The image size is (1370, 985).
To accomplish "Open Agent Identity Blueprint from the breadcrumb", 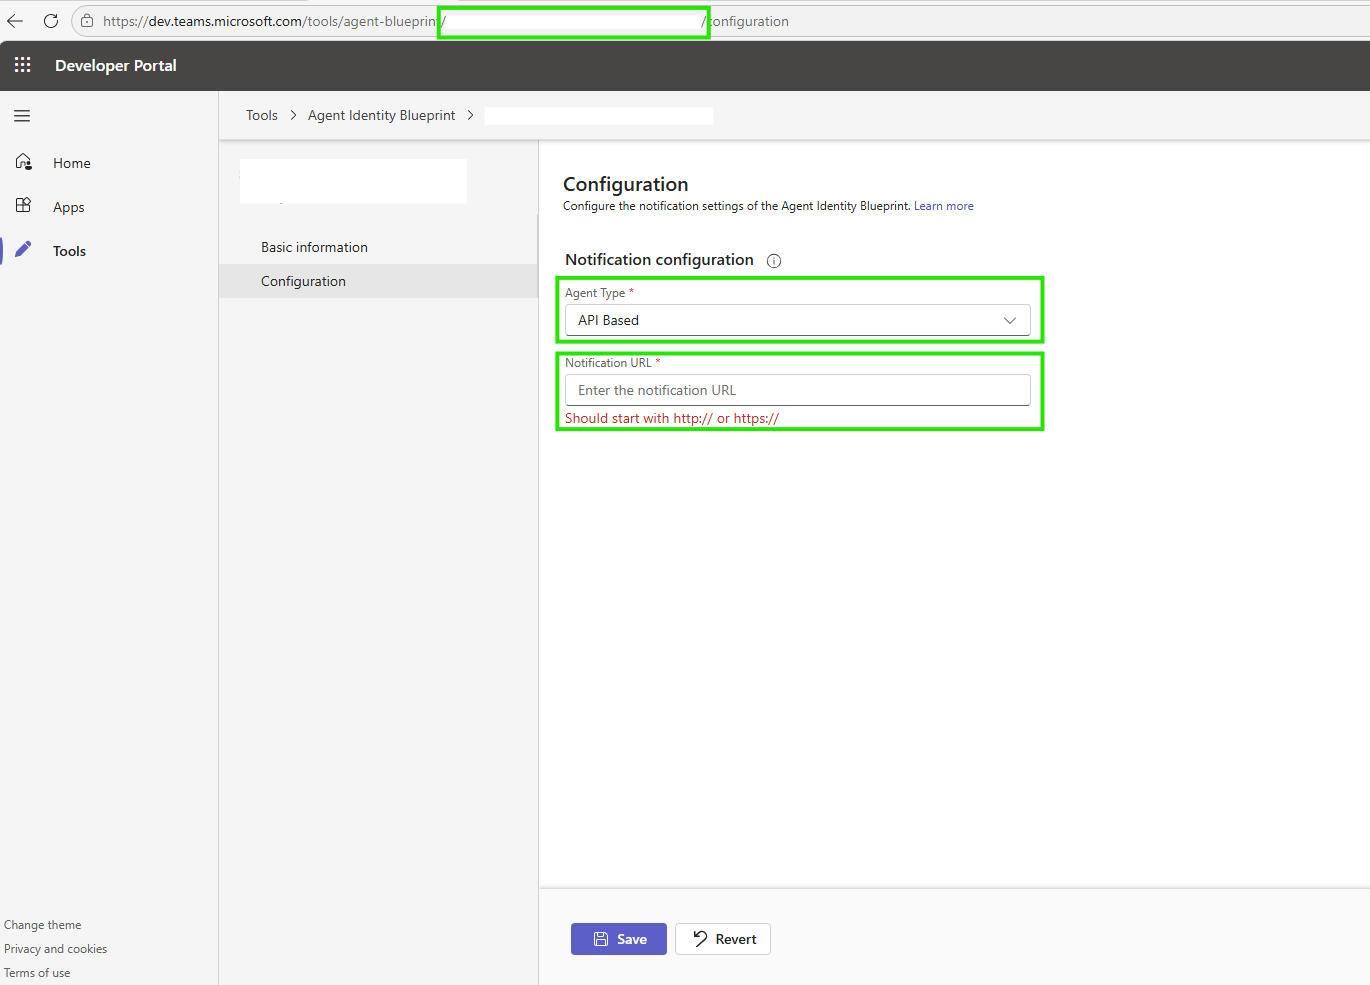I will pyautogui.click(x=381, y=115).
